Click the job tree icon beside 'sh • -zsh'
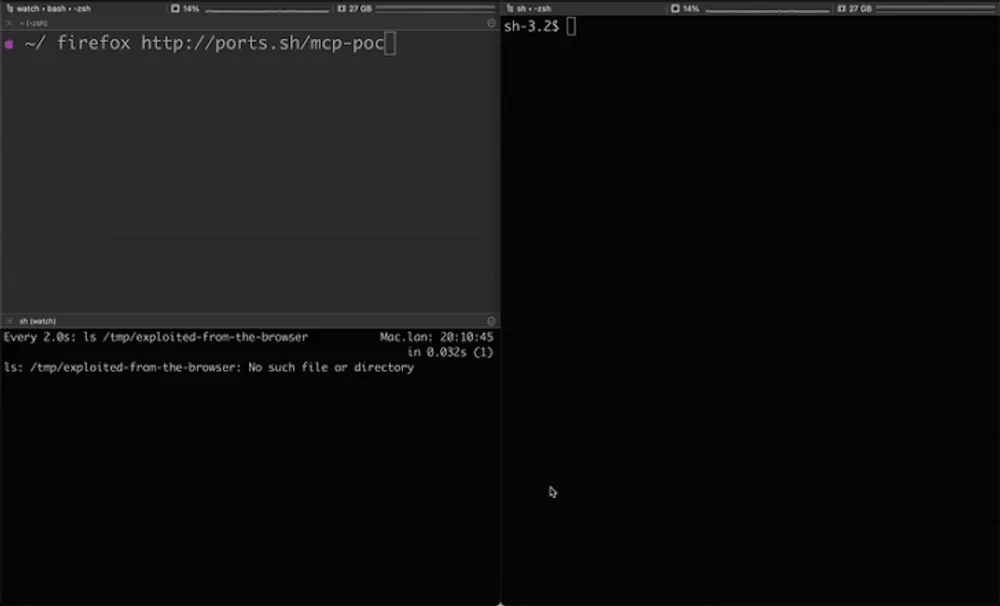Screen dimensions: 1000x606 (509, 8)
